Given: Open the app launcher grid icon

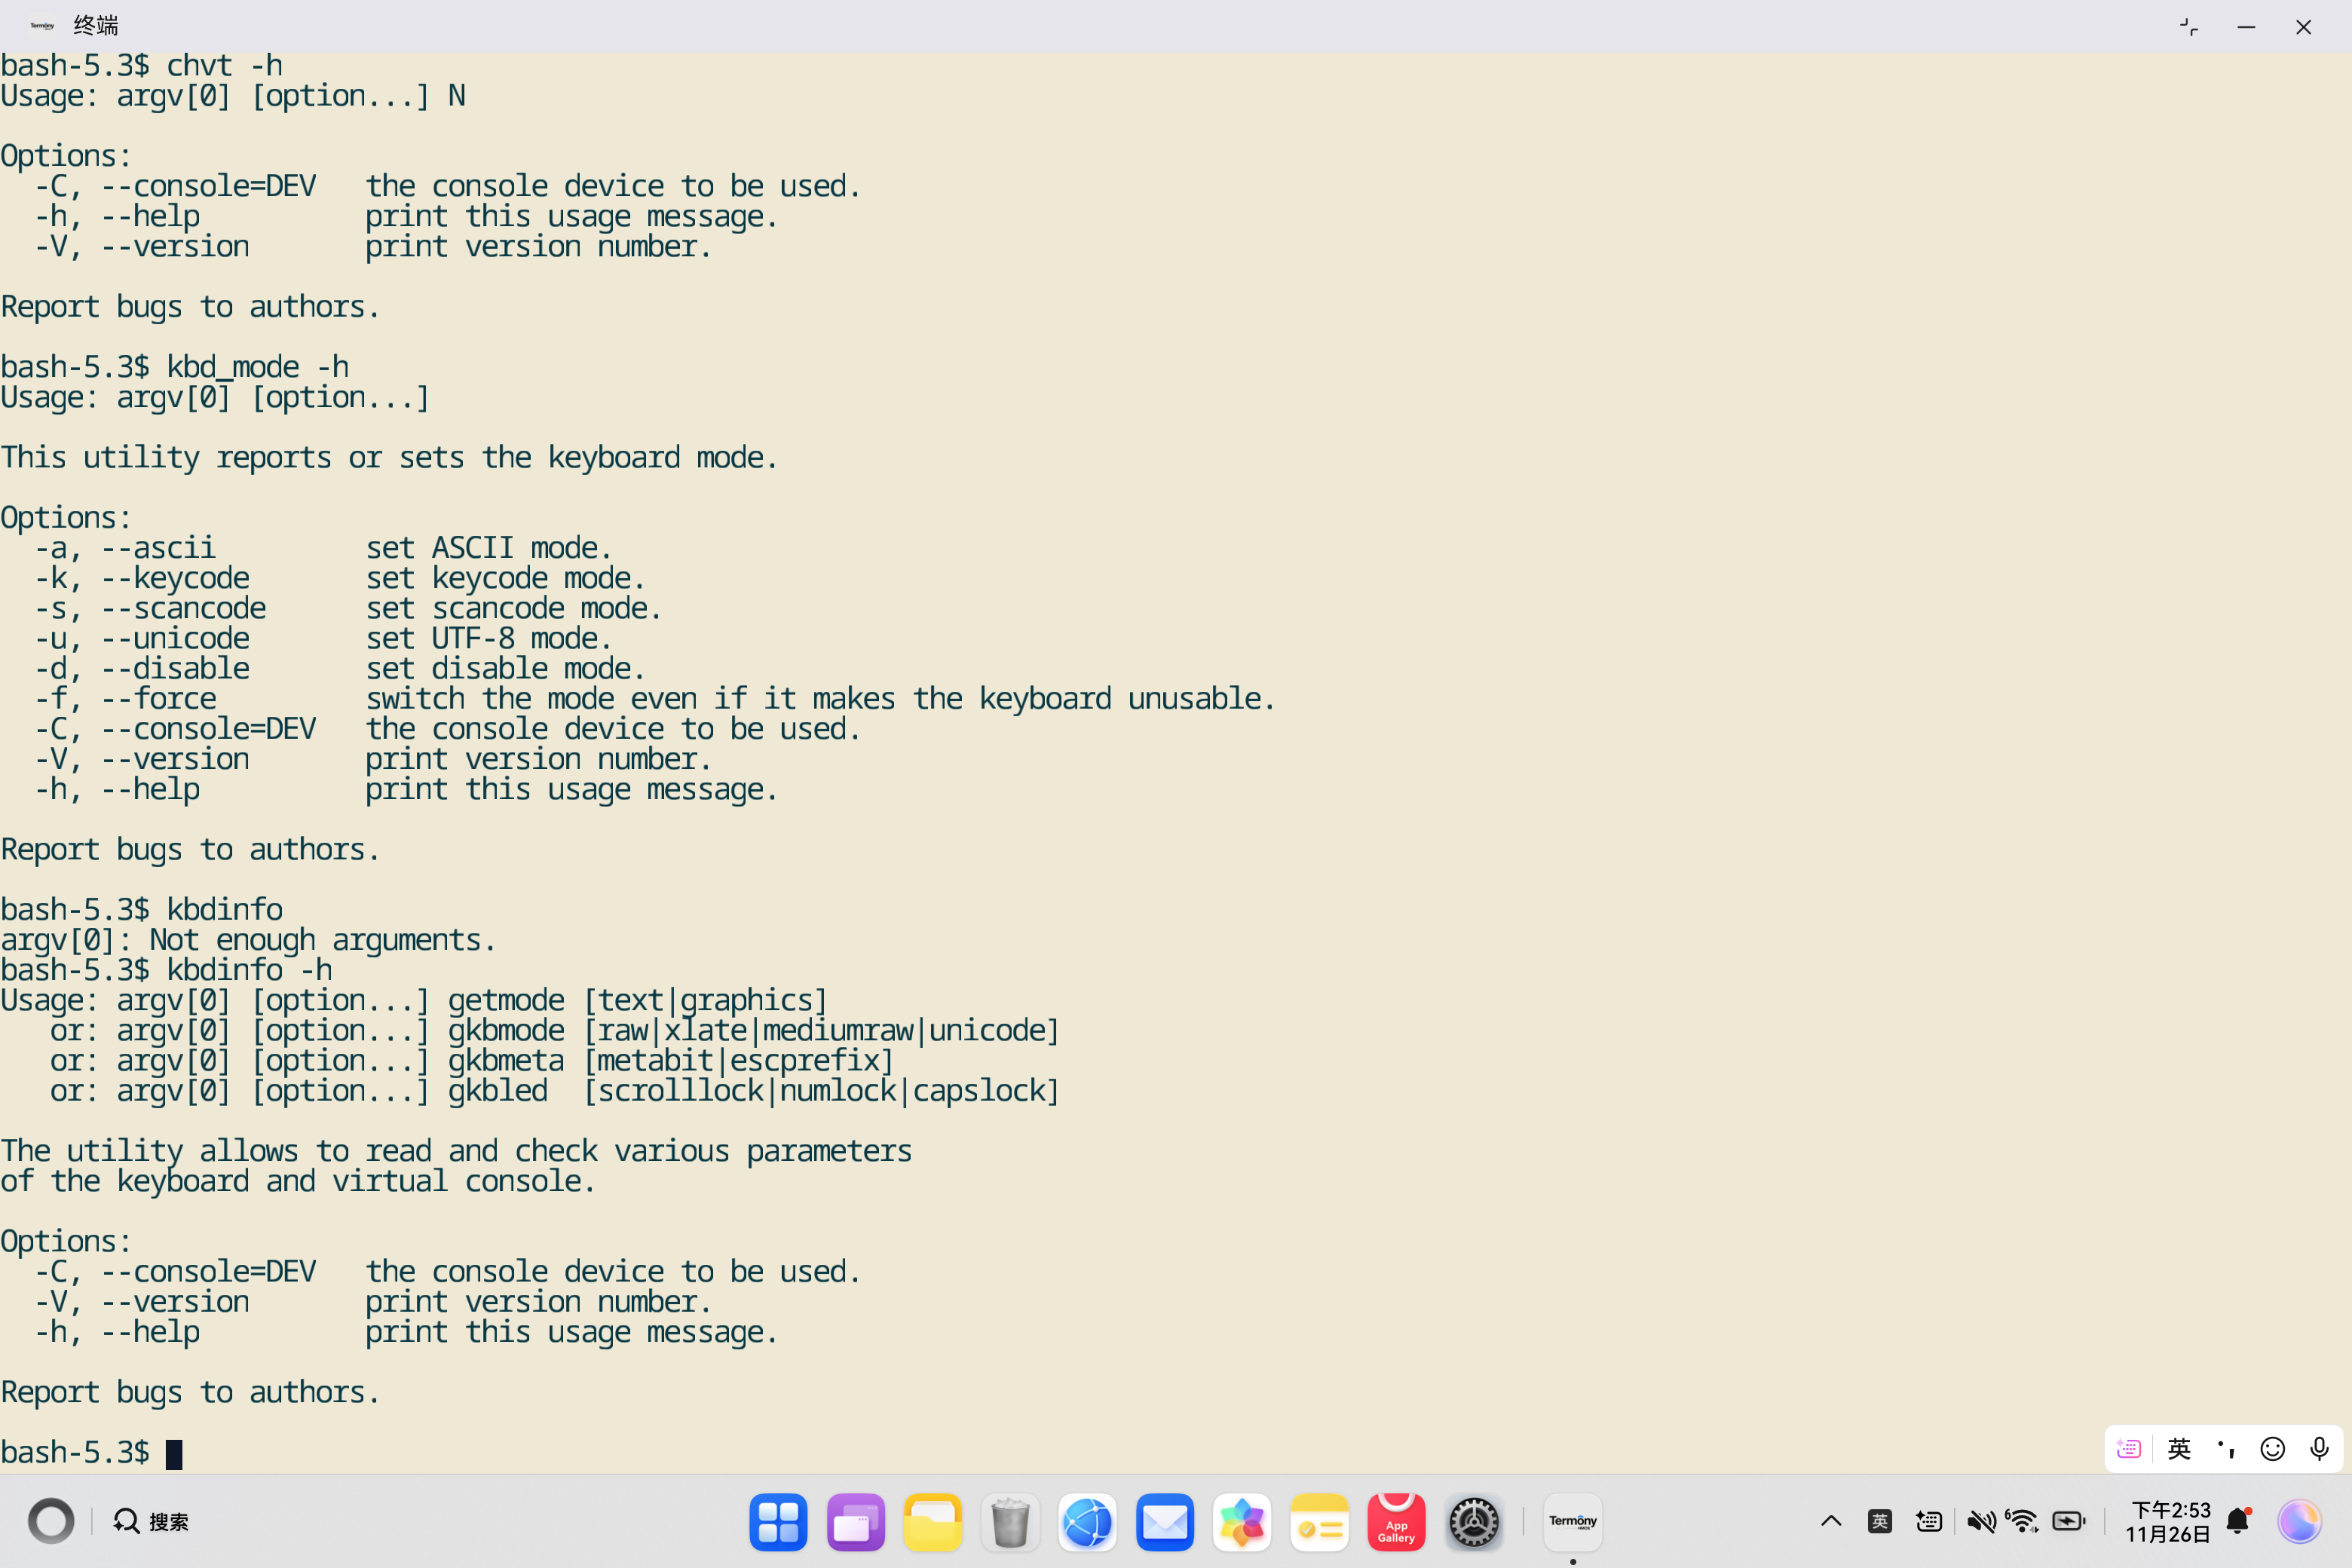Looking at the screenshot, I should click(x=778, y=1522).
